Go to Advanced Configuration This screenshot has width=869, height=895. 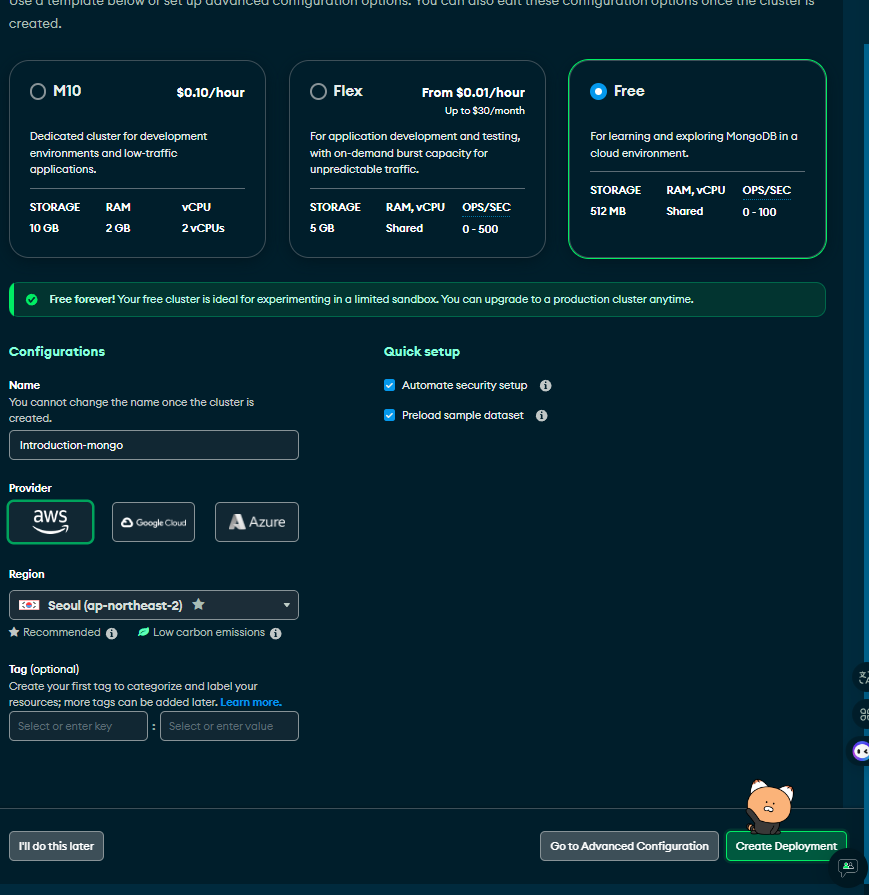coord(629,846)
